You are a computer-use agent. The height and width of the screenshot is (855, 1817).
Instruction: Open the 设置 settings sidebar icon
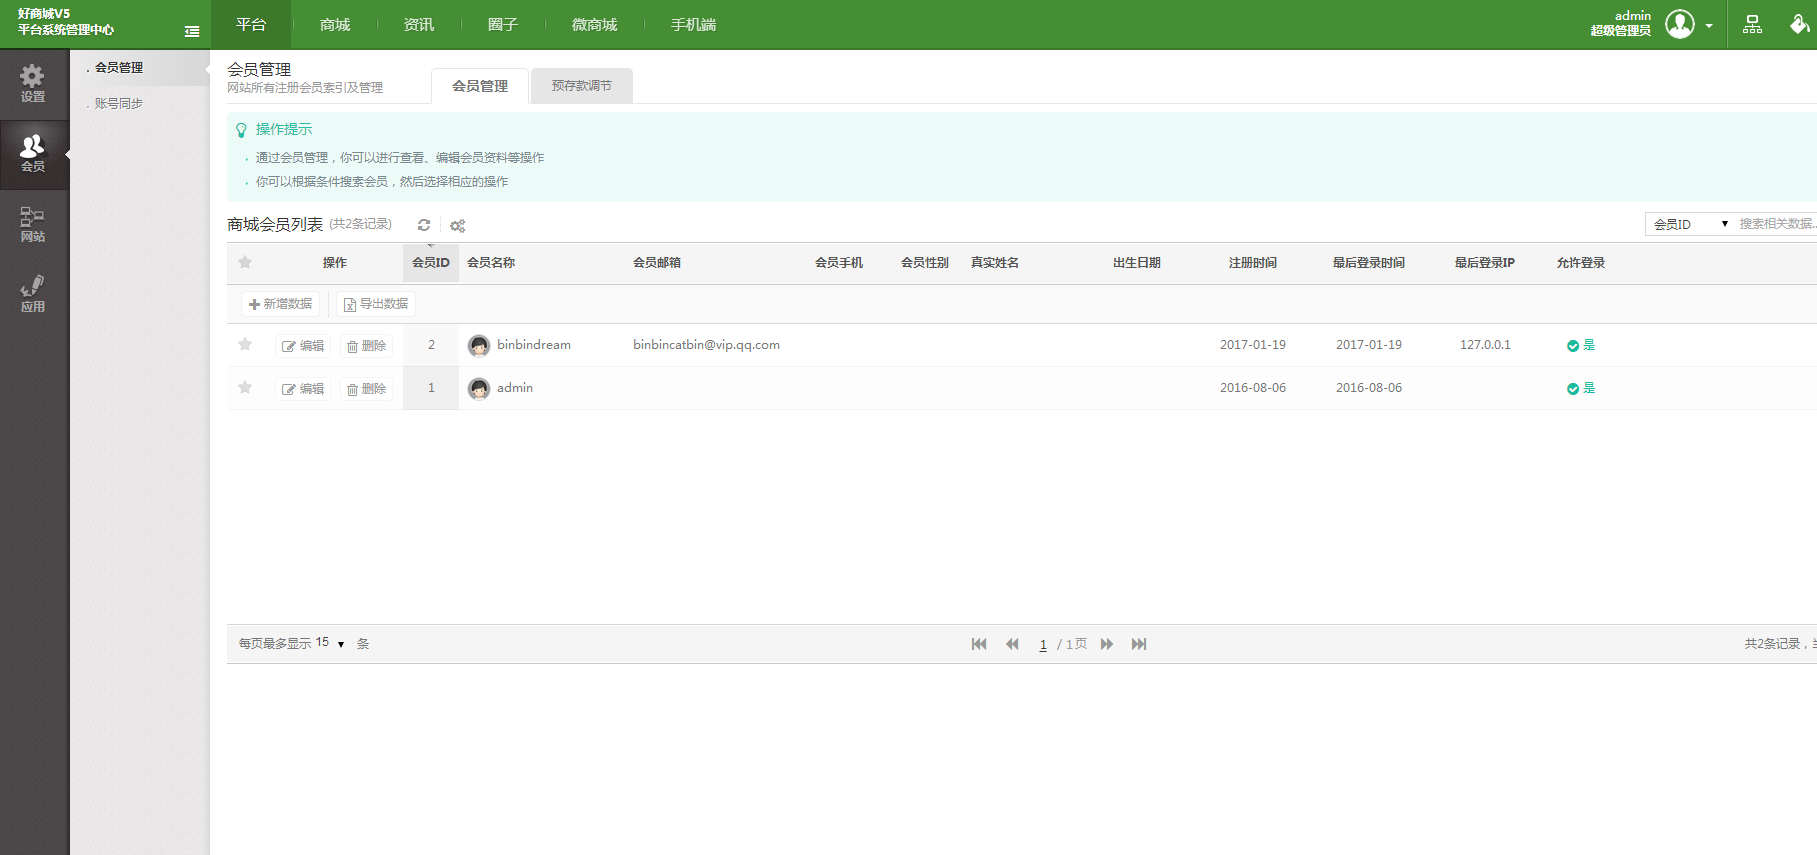click(33, 84)
